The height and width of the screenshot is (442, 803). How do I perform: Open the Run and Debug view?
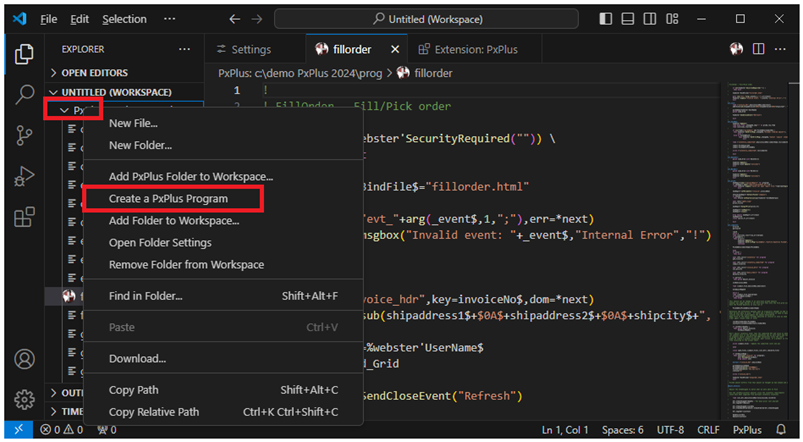pyautogui.click(x=25, y=177)
